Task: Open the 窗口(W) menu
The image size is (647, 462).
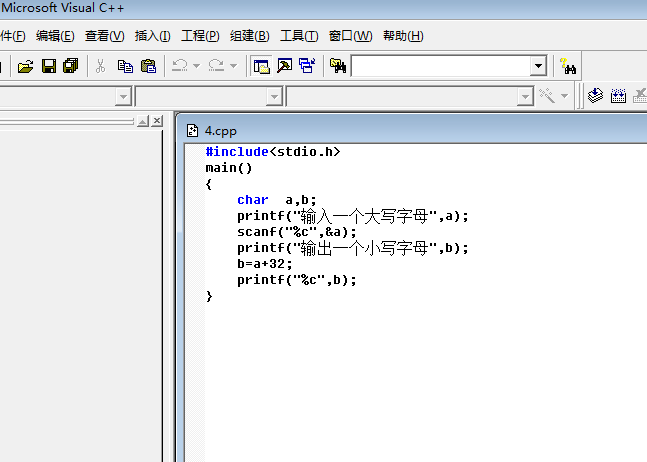Action: [x=350, y=36]
